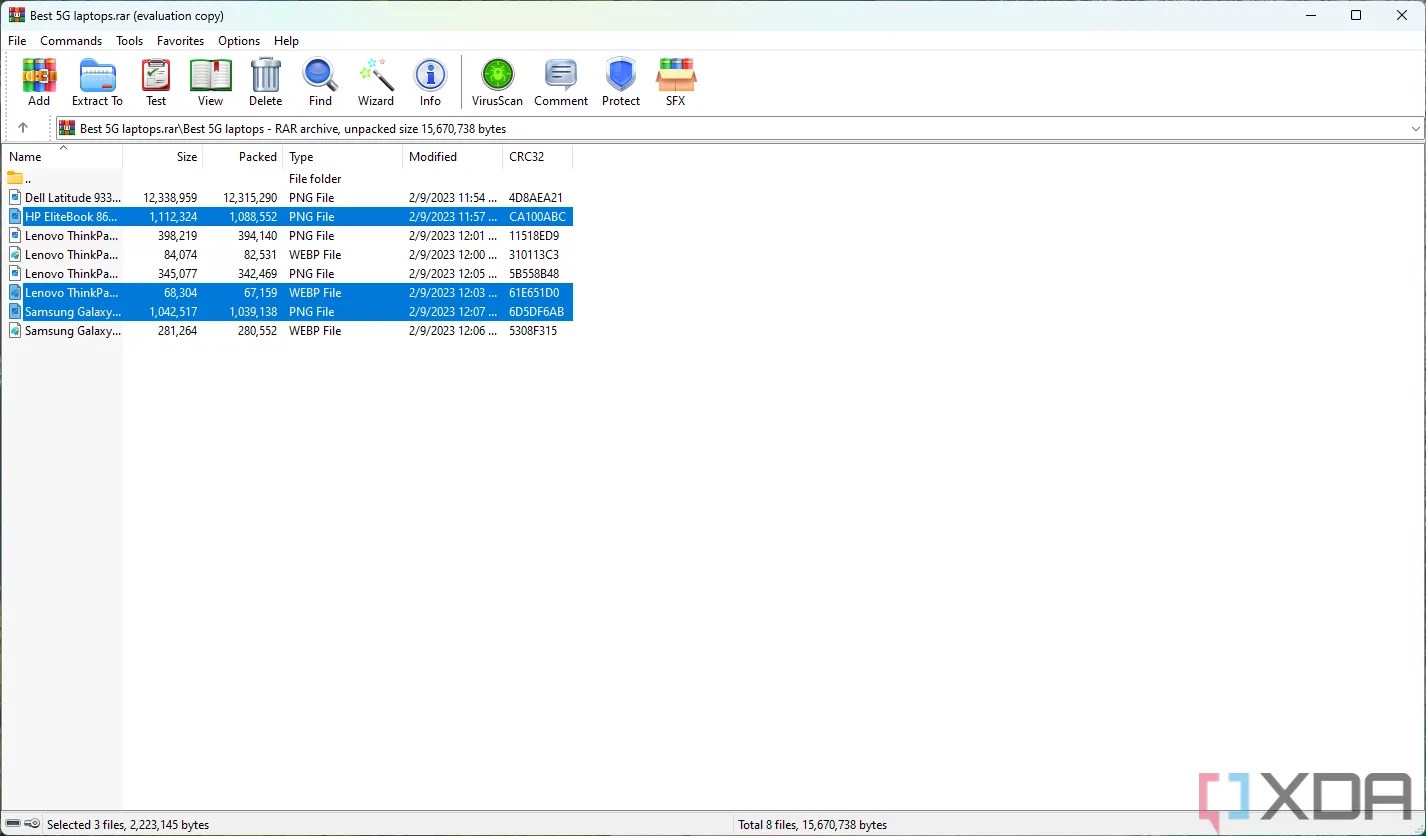Sort files by the Name column header
The width and height of the screenshot is (1426, 836).
tap(24, 157)
